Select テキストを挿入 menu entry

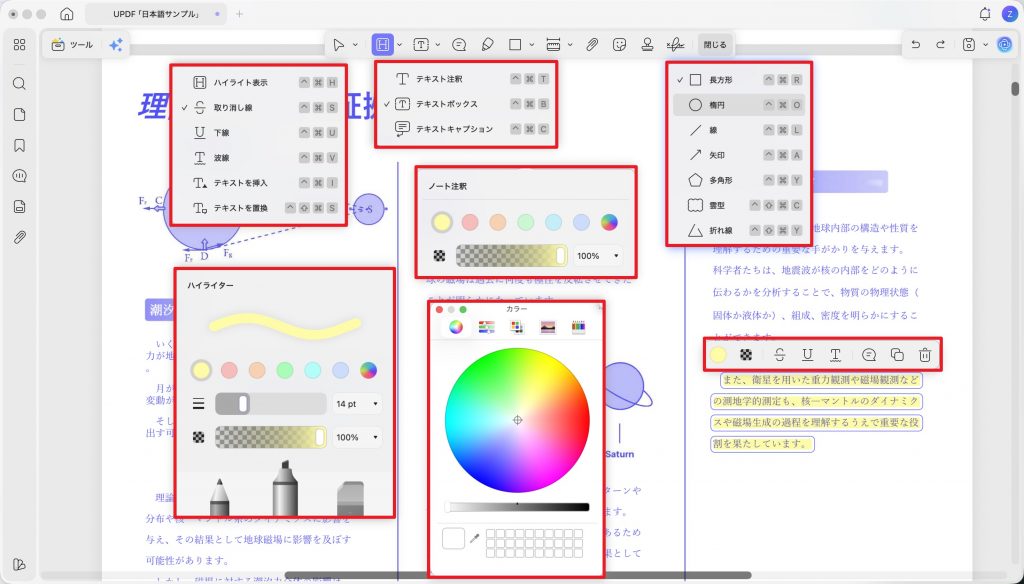tap(259, 183)
